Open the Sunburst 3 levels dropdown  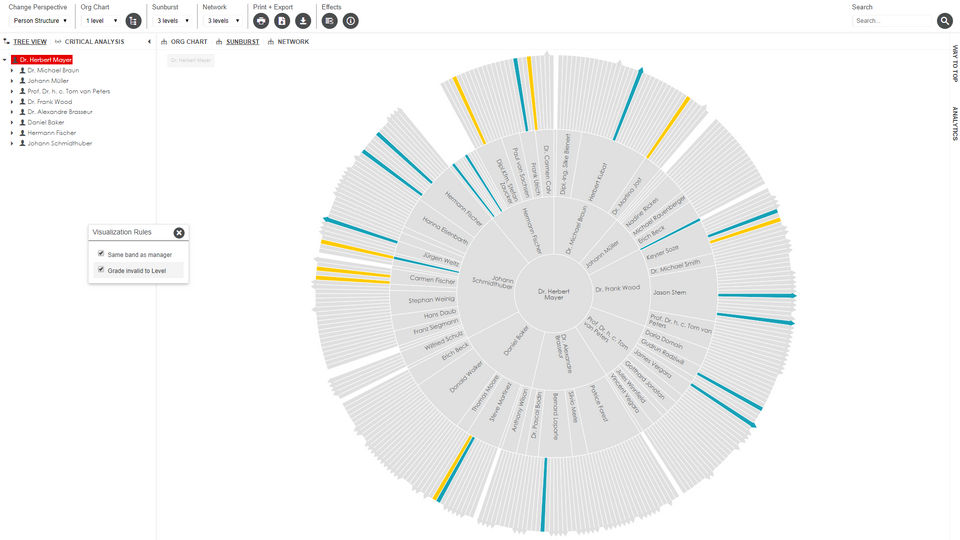click(x=171, y=20)
